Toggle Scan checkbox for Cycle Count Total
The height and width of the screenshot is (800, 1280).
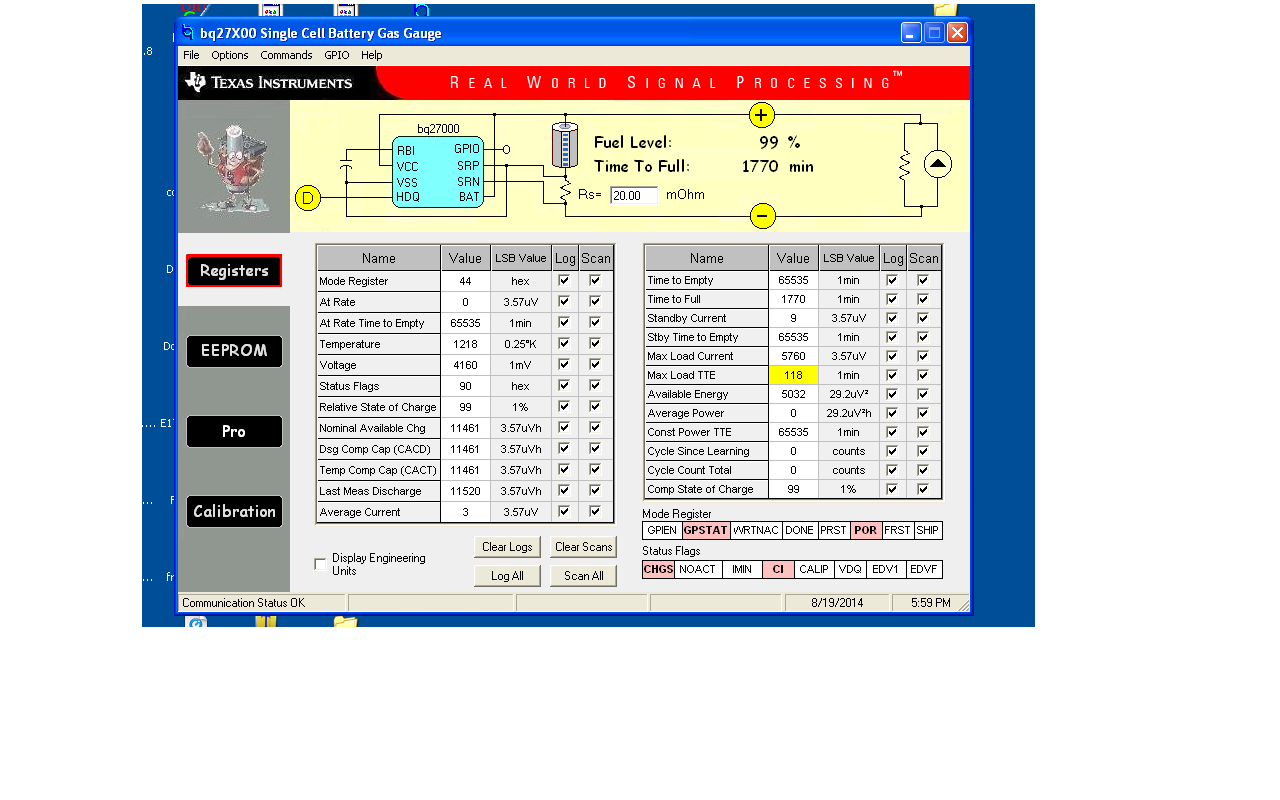923,470
